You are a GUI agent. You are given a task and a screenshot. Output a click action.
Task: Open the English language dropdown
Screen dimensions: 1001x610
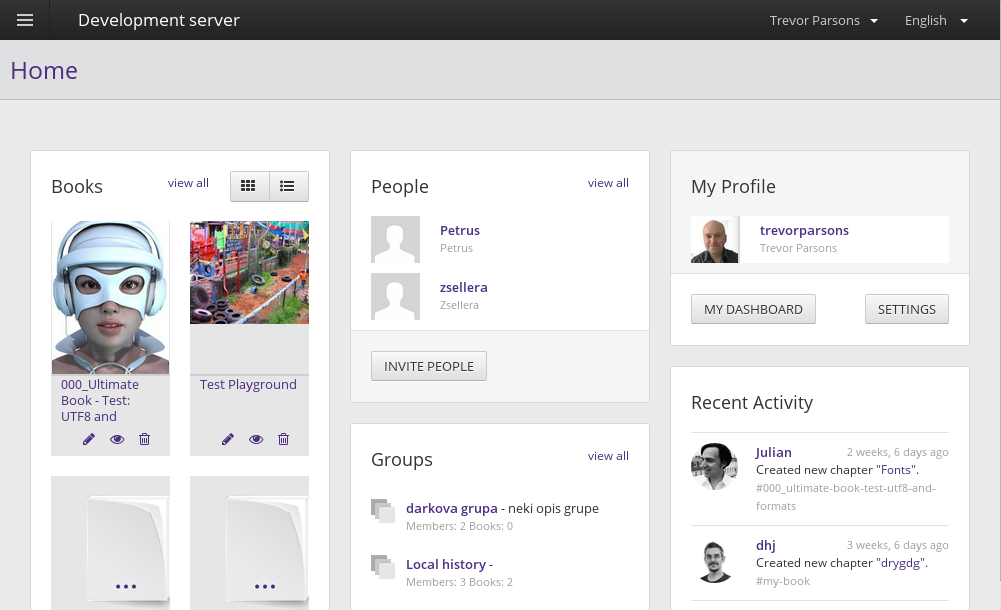tap(937, 20)
